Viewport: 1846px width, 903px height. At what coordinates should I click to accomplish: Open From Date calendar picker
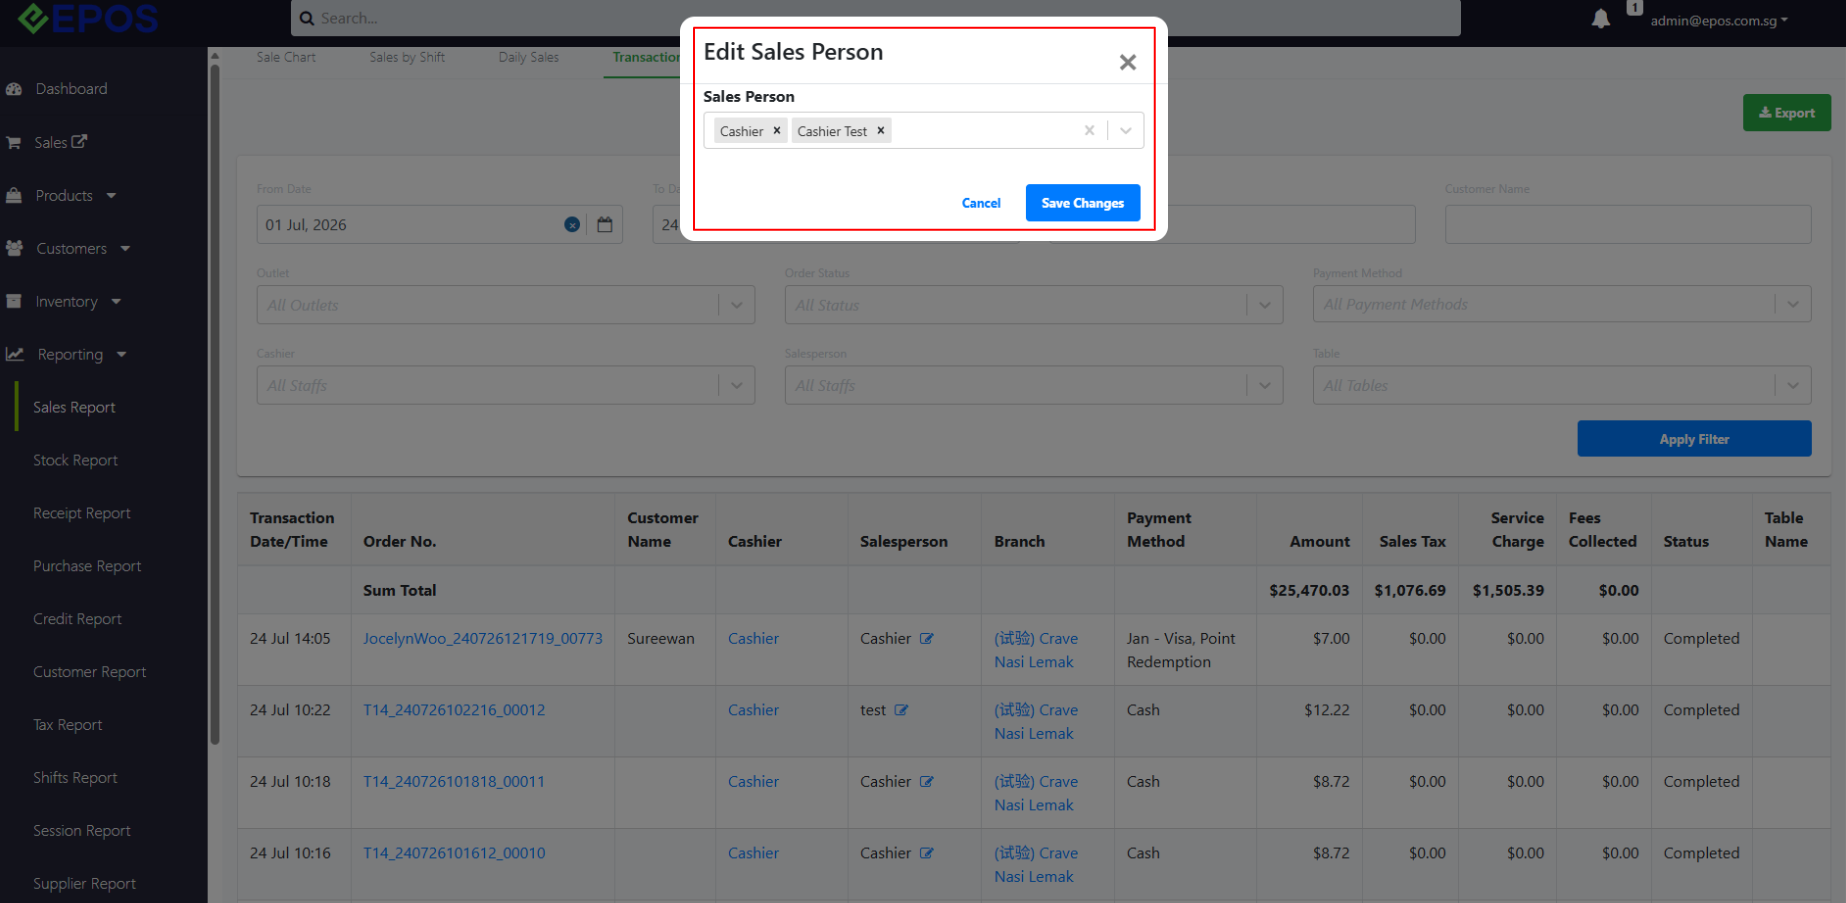(x=605, y=225)
